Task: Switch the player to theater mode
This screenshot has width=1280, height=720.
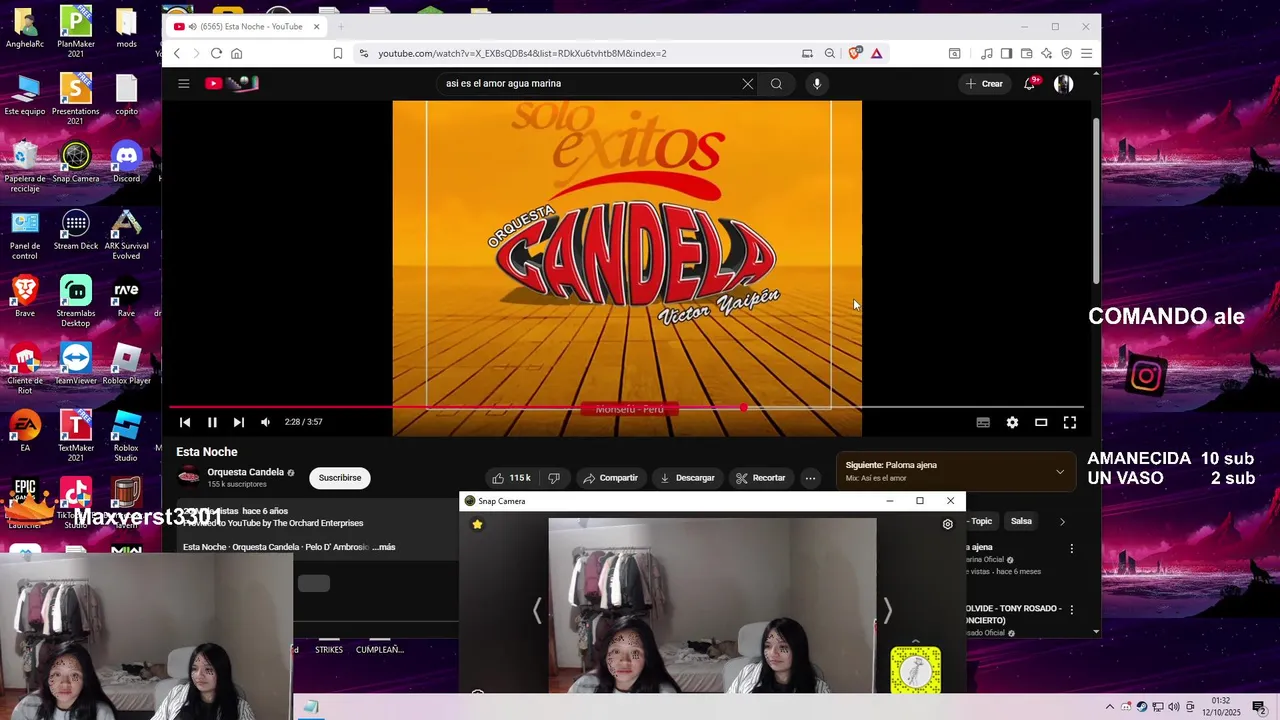Action: (x=1041, y=423)
